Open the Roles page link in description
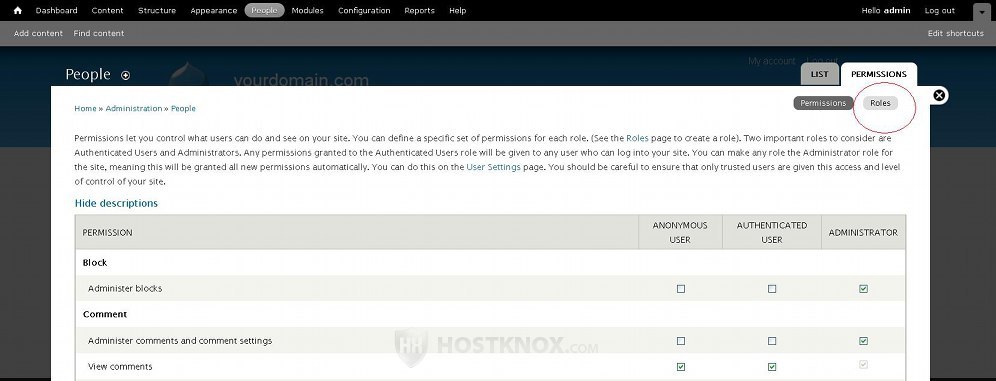The image size is (996, 381). [x=637, y=138]
